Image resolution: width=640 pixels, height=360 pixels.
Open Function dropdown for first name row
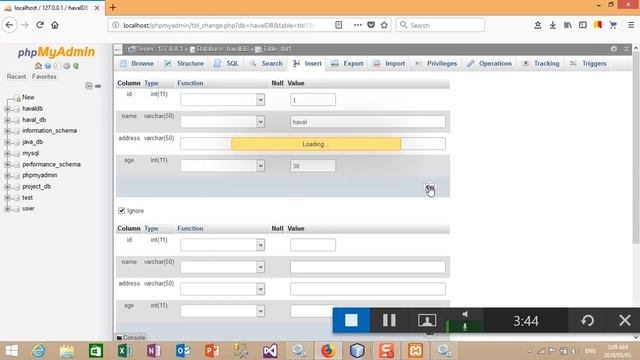coord(222,122)
